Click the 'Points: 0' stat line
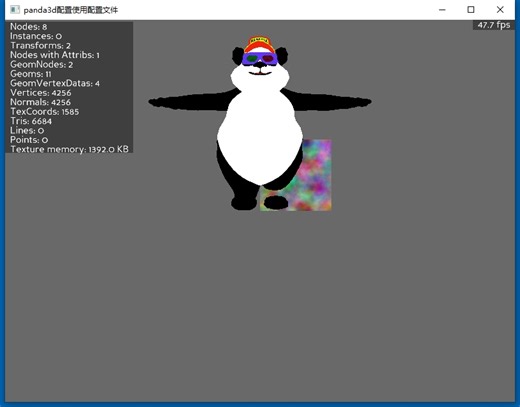520x407 pixels. [x=29, y=140]
